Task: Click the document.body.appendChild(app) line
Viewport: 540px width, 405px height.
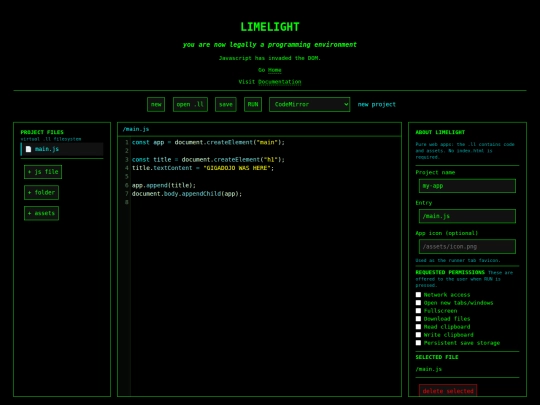Action: click(x=187, y=194)
